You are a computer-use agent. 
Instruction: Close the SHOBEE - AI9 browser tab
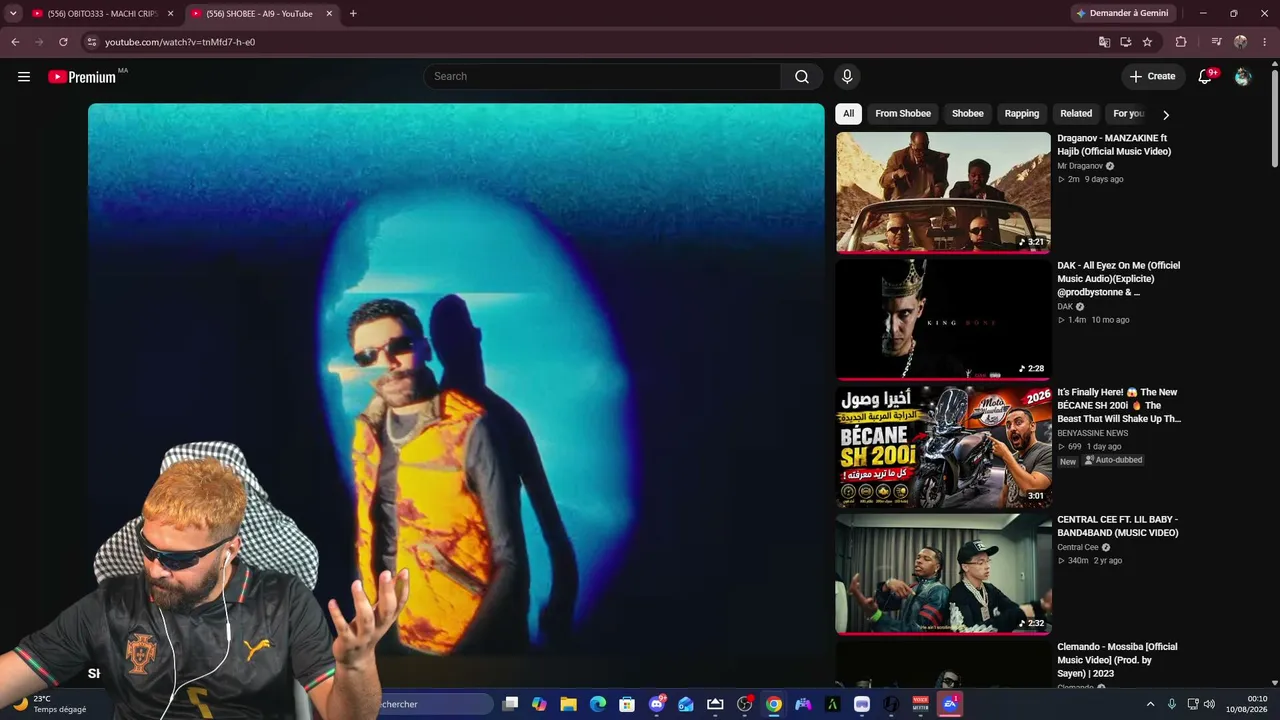[329, 14]
